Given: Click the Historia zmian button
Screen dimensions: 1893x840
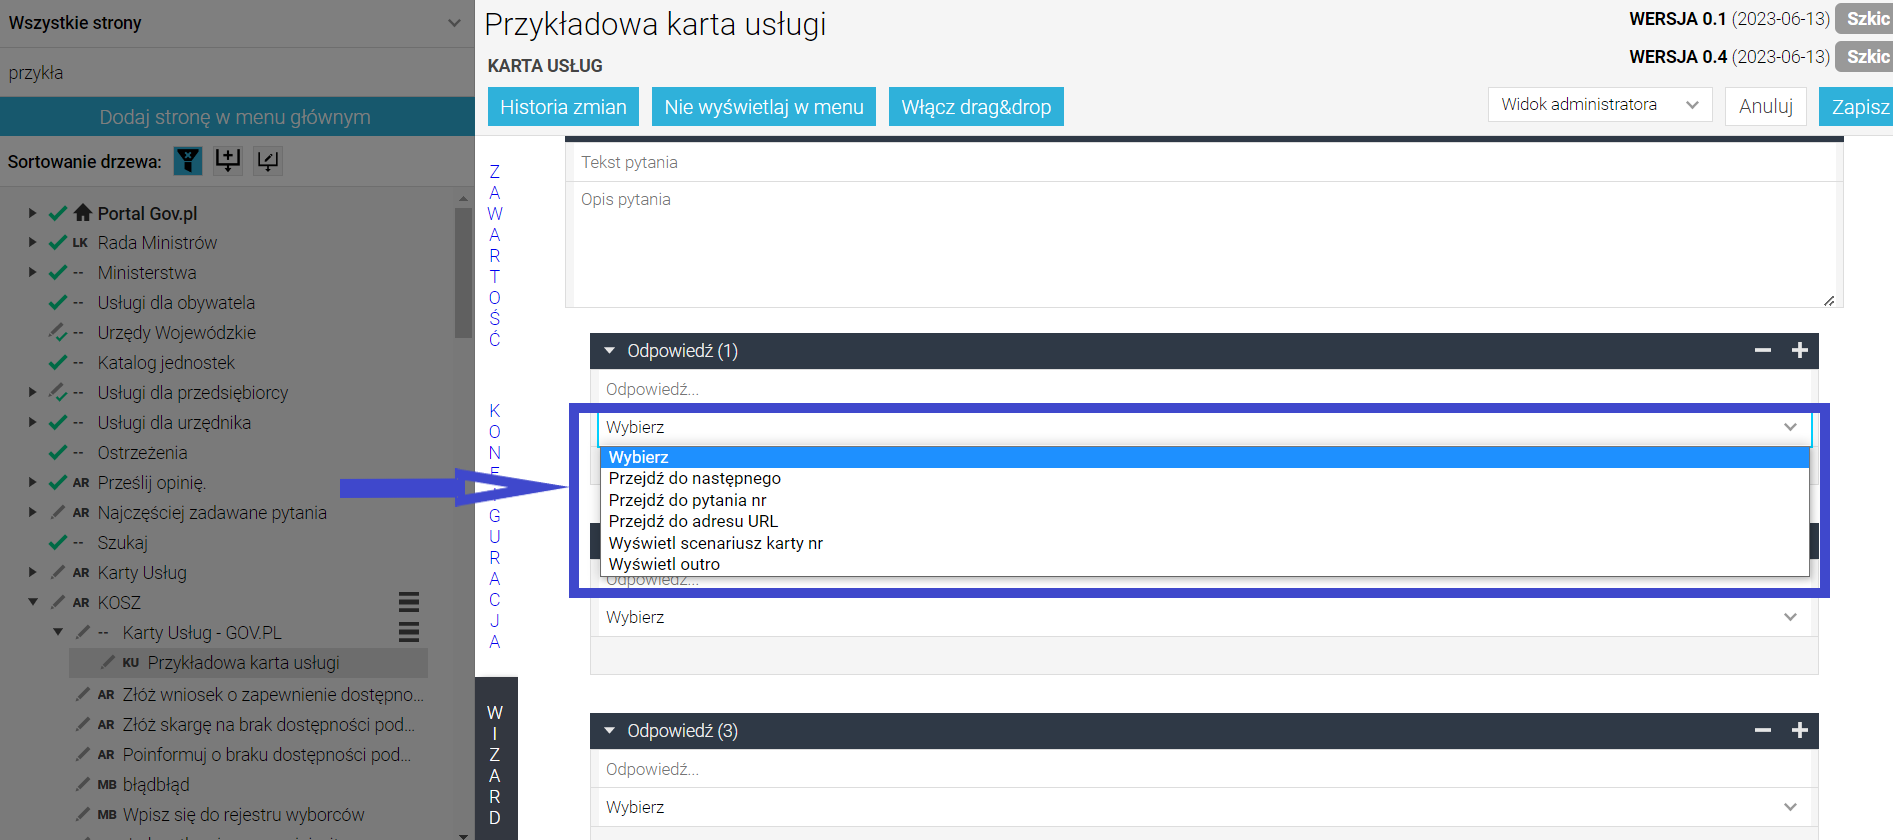Looking at the screenshot, I should (x=563, y=107).
